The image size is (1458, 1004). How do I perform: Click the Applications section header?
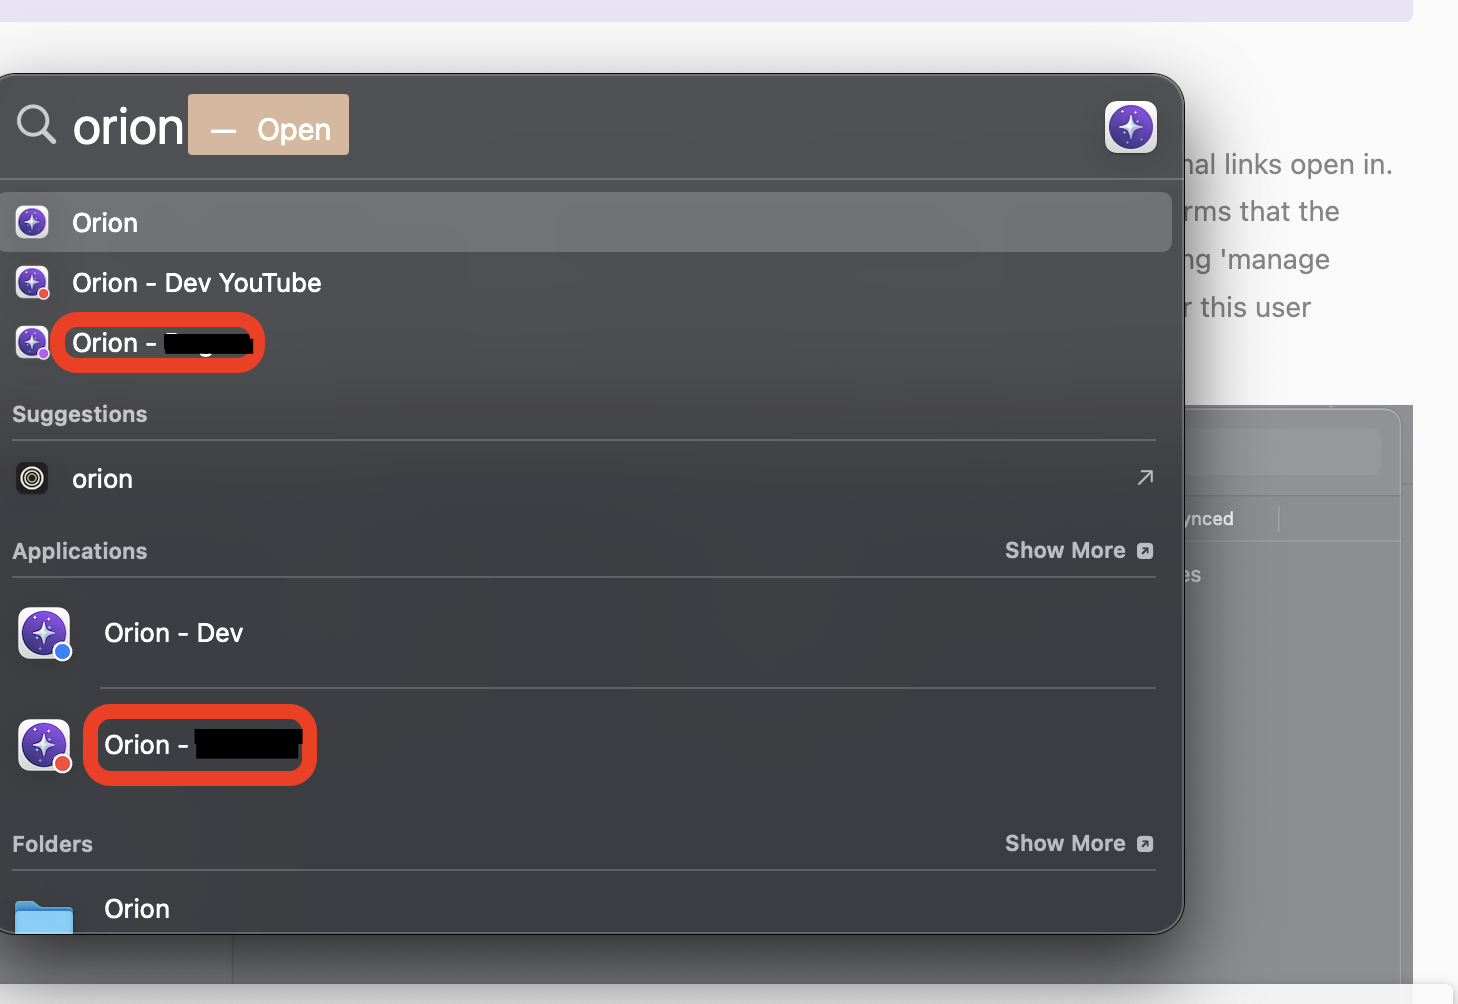coord(80,551)
